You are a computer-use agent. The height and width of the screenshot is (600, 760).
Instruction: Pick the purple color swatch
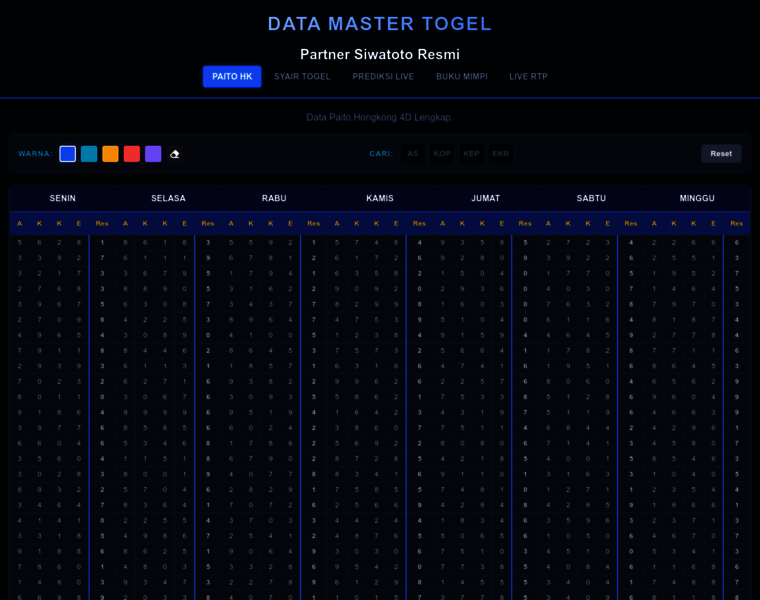(153, 154)
